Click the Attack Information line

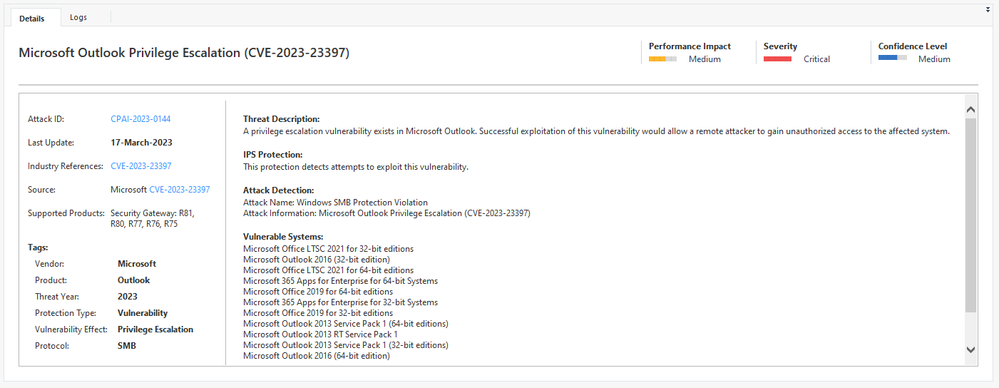[x=387, y=213]
